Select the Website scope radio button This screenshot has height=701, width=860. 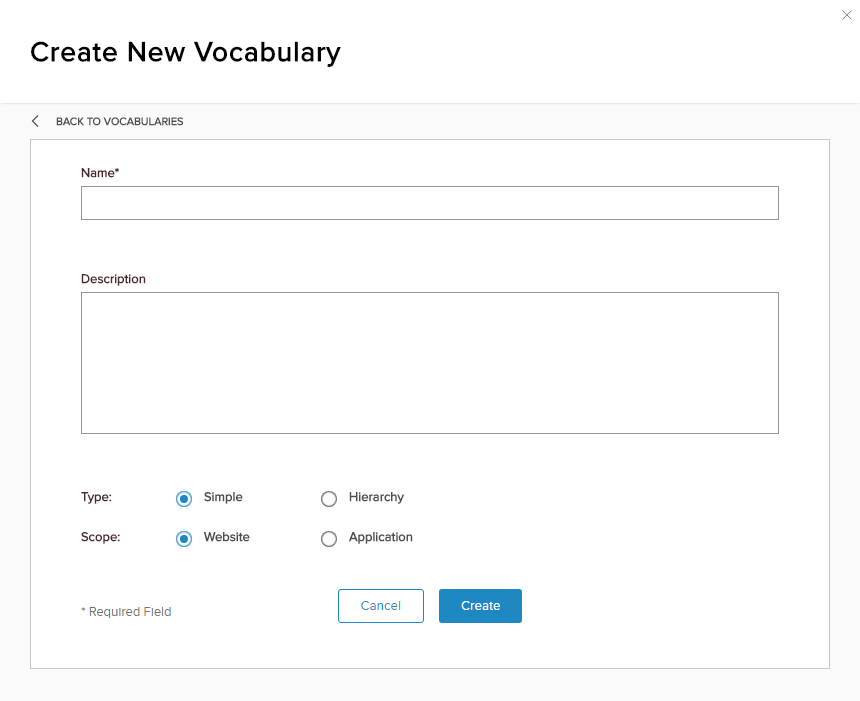[184, 539]
